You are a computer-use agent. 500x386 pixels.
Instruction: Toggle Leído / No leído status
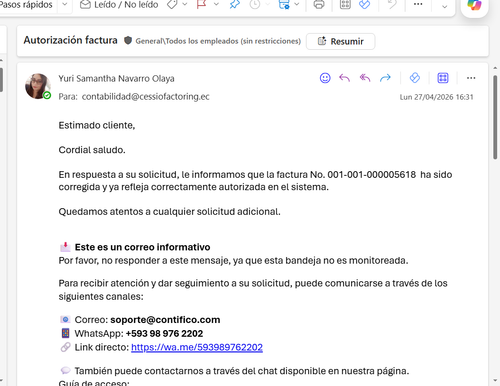(119, 5)
